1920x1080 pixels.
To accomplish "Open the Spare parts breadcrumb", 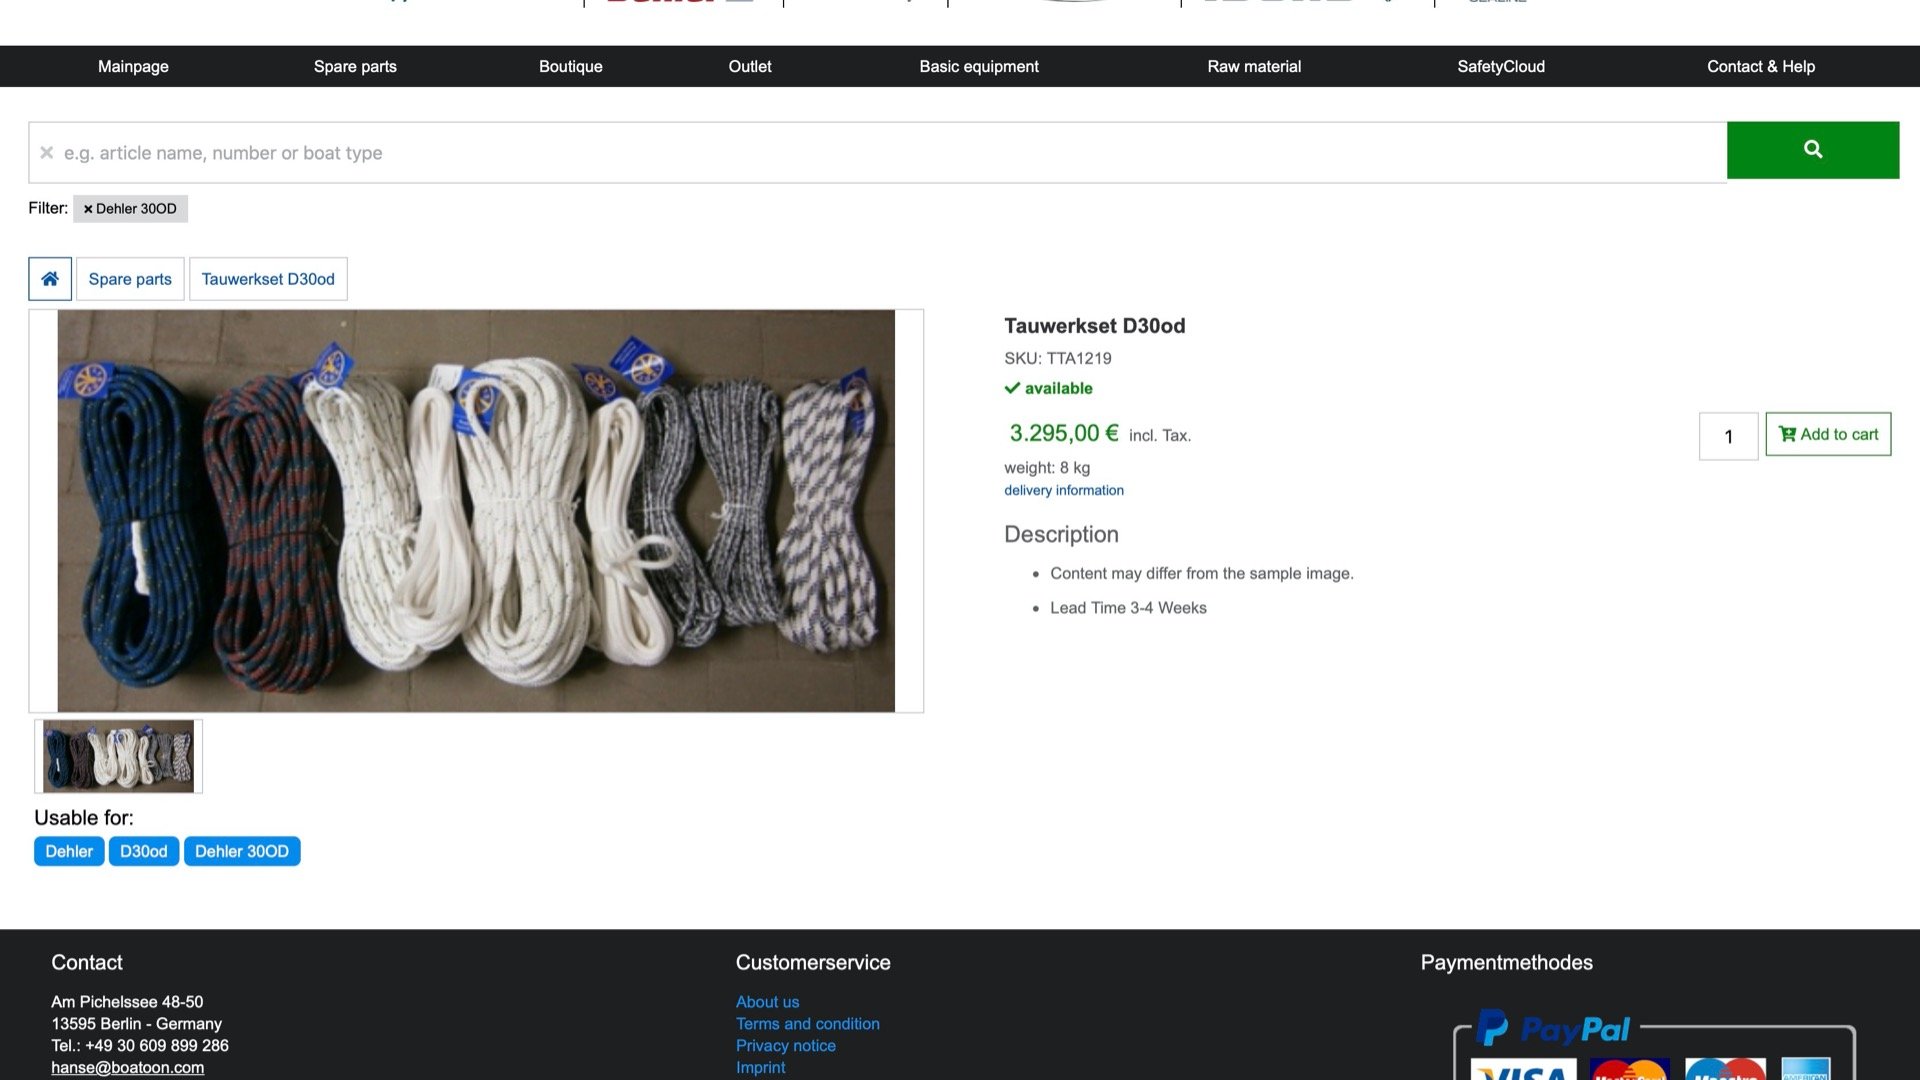I will pyautogui.click(x=130, y=279).
